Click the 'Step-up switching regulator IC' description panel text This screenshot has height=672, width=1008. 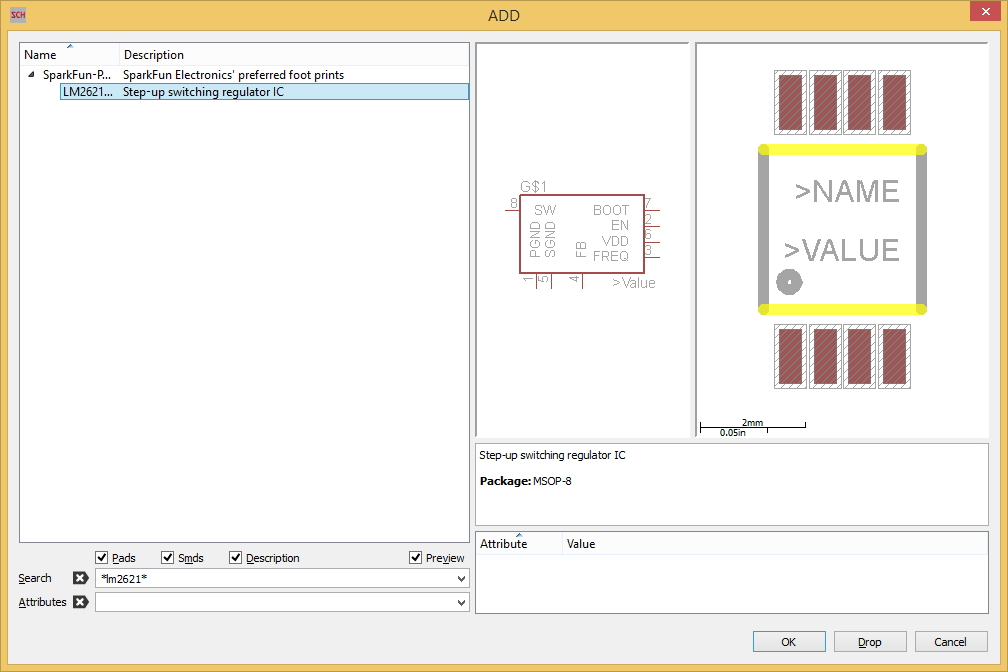point(552,455)
